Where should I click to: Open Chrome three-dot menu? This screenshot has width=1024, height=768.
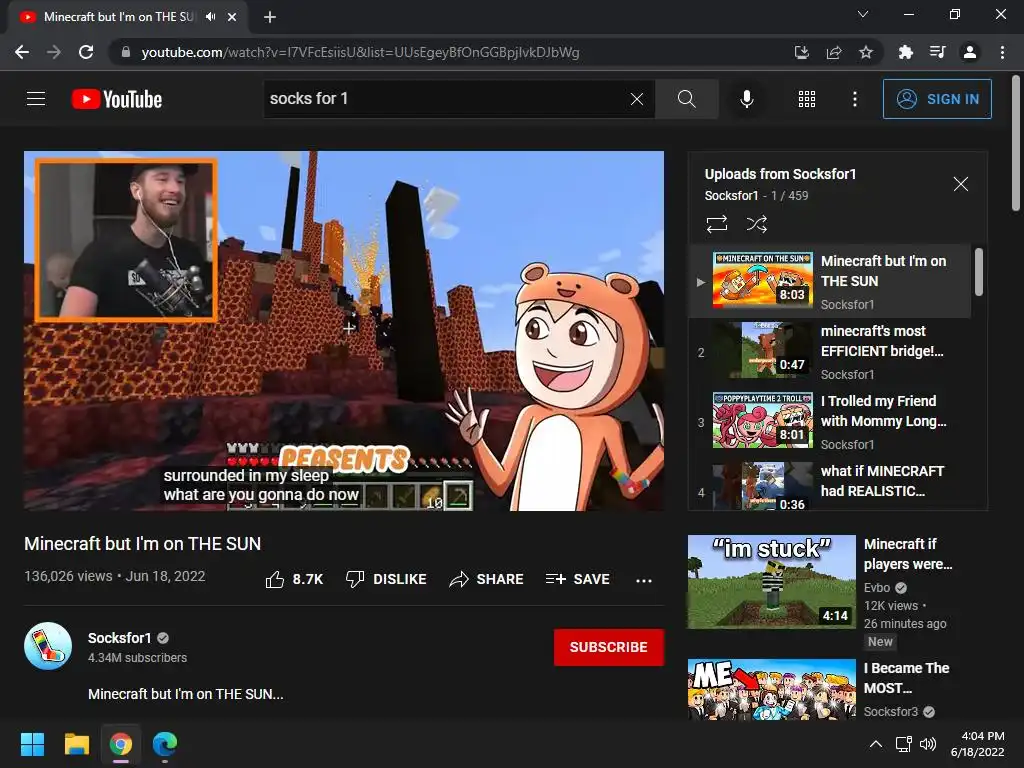[x=1002, y=52]
